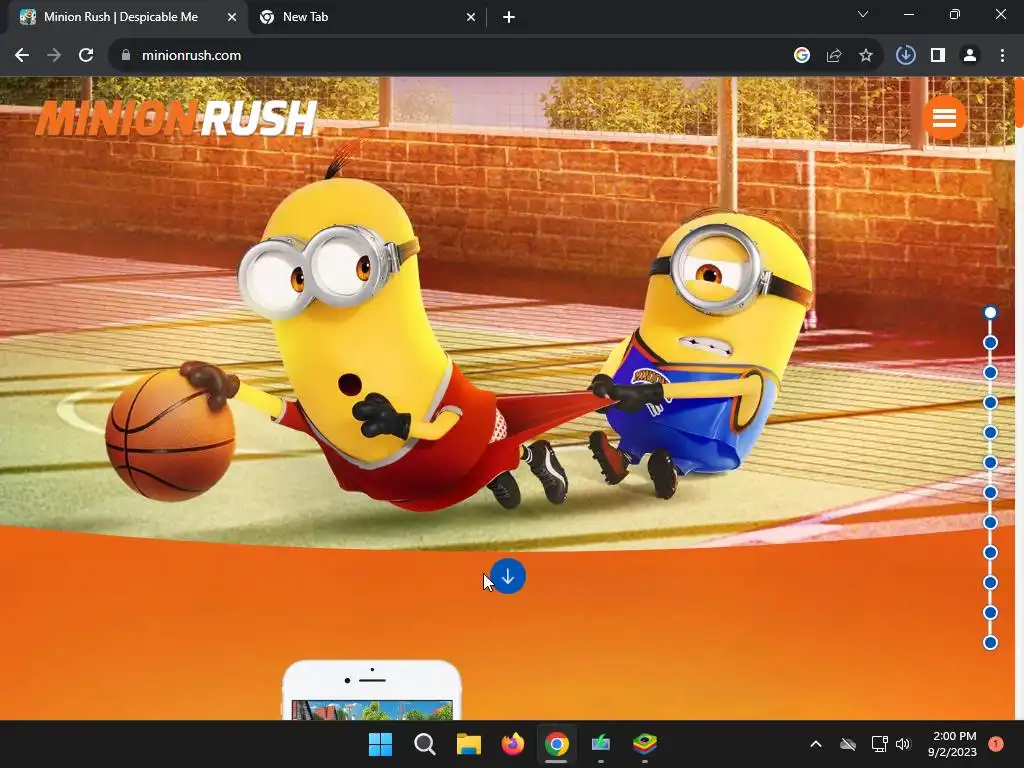The image size is (1024, 768).
Task: Jump to the fifth section dot
Action: (x=991, y=433)
